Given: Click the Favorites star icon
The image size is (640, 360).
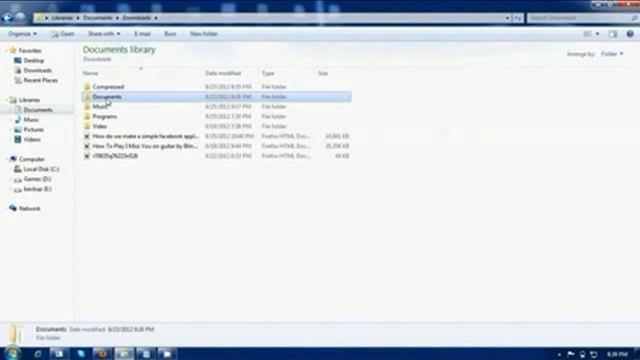Looking at the screenshot, I should (13, 50).
